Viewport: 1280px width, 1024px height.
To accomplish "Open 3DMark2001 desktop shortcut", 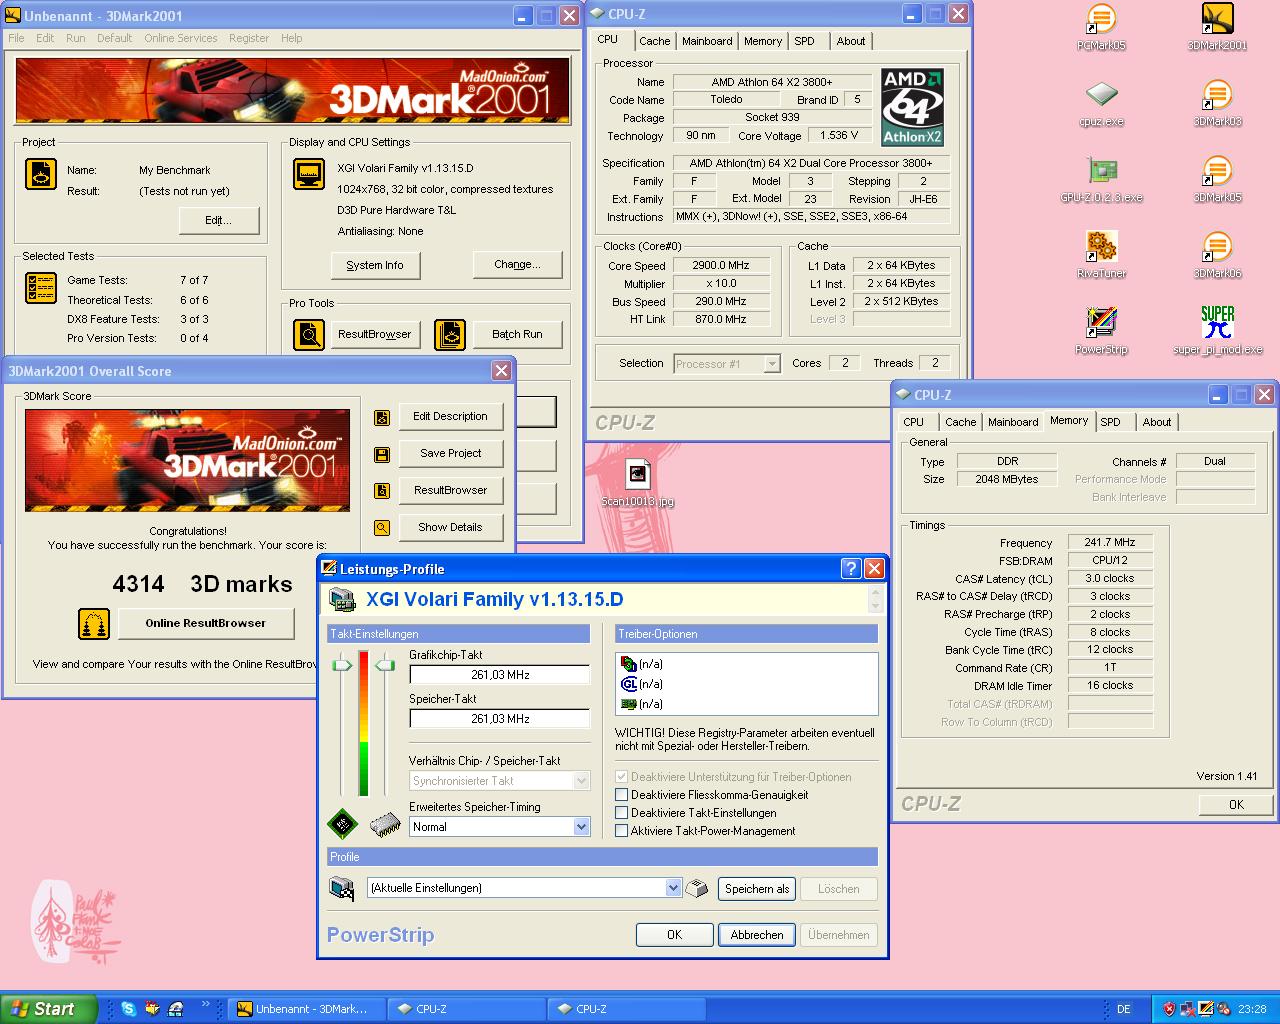I will point(1217,27).
